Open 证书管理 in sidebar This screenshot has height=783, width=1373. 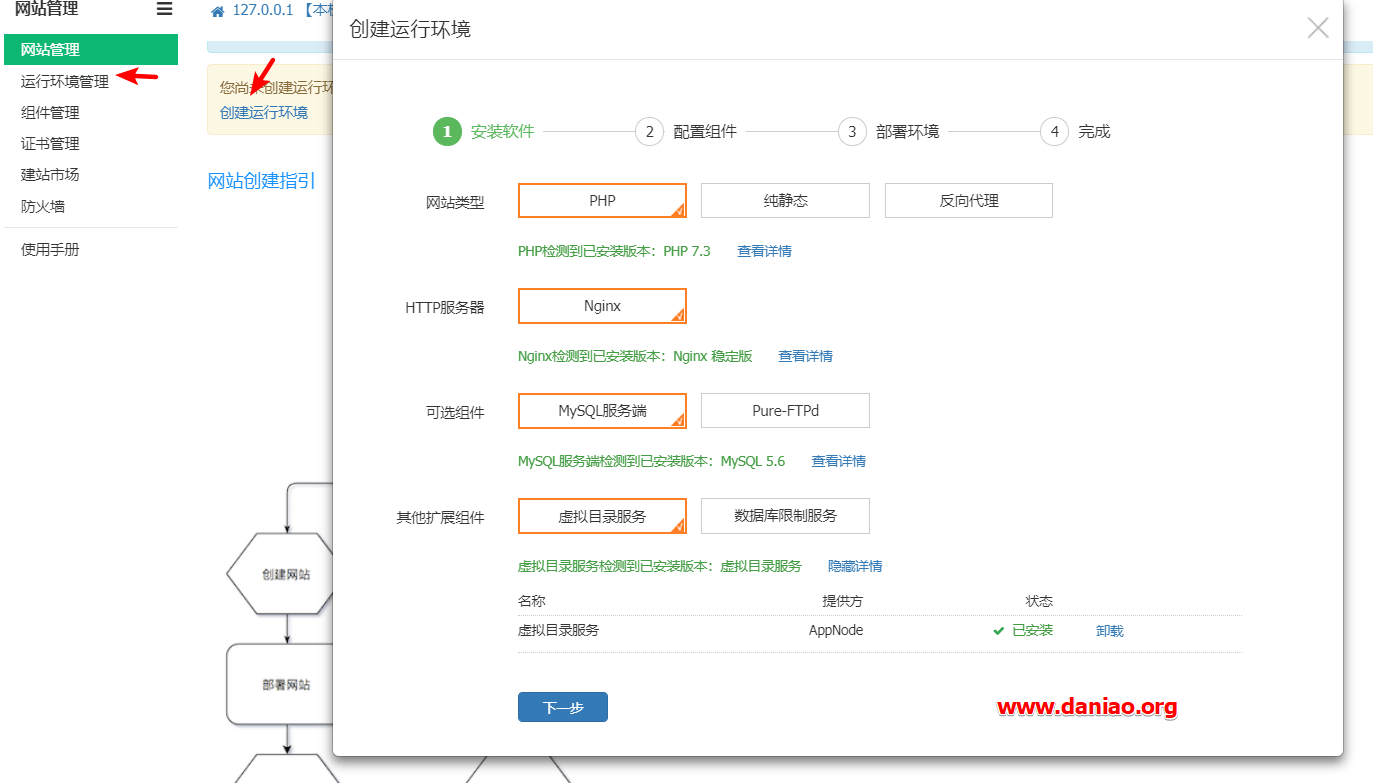pos(50,143)
